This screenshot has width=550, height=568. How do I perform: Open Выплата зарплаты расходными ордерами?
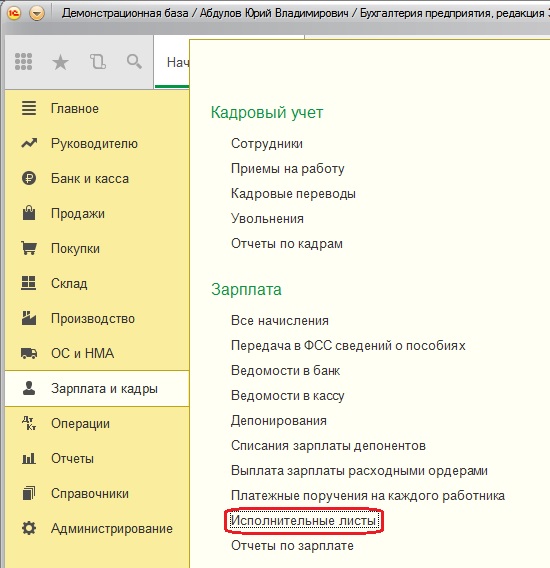[x=359, y=471]
